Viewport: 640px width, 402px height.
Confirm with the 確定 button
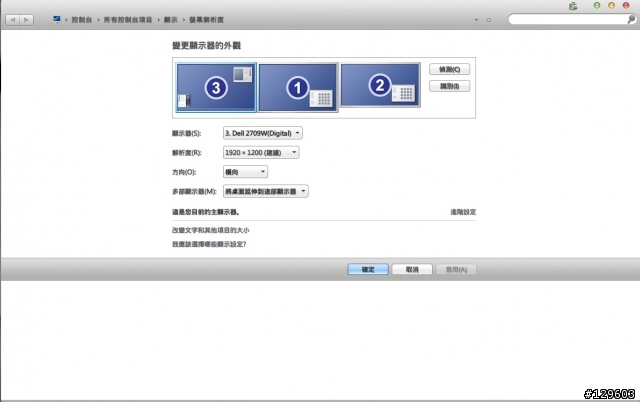[x=368, y=269]
